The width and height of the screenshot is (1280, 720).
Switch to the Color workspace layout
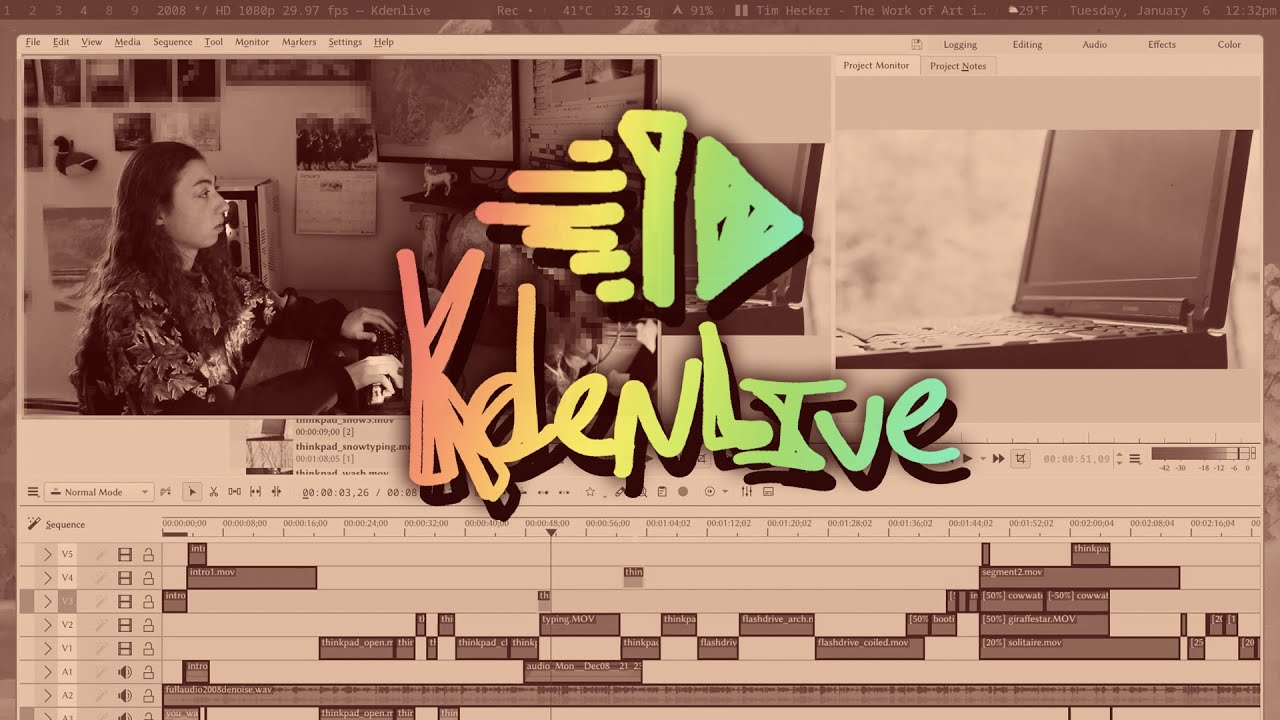(x=1229, y=45)
